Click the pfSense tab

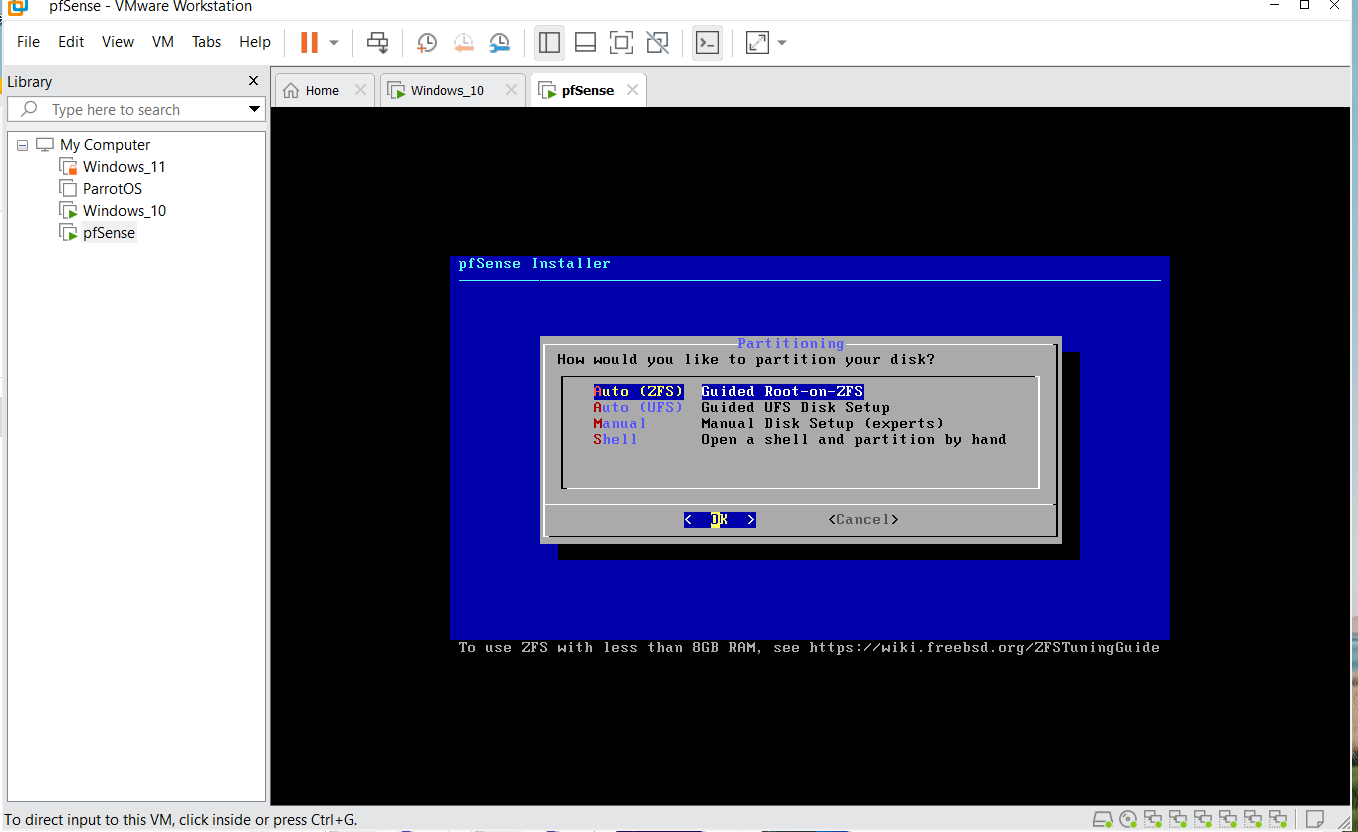(588, 90)
